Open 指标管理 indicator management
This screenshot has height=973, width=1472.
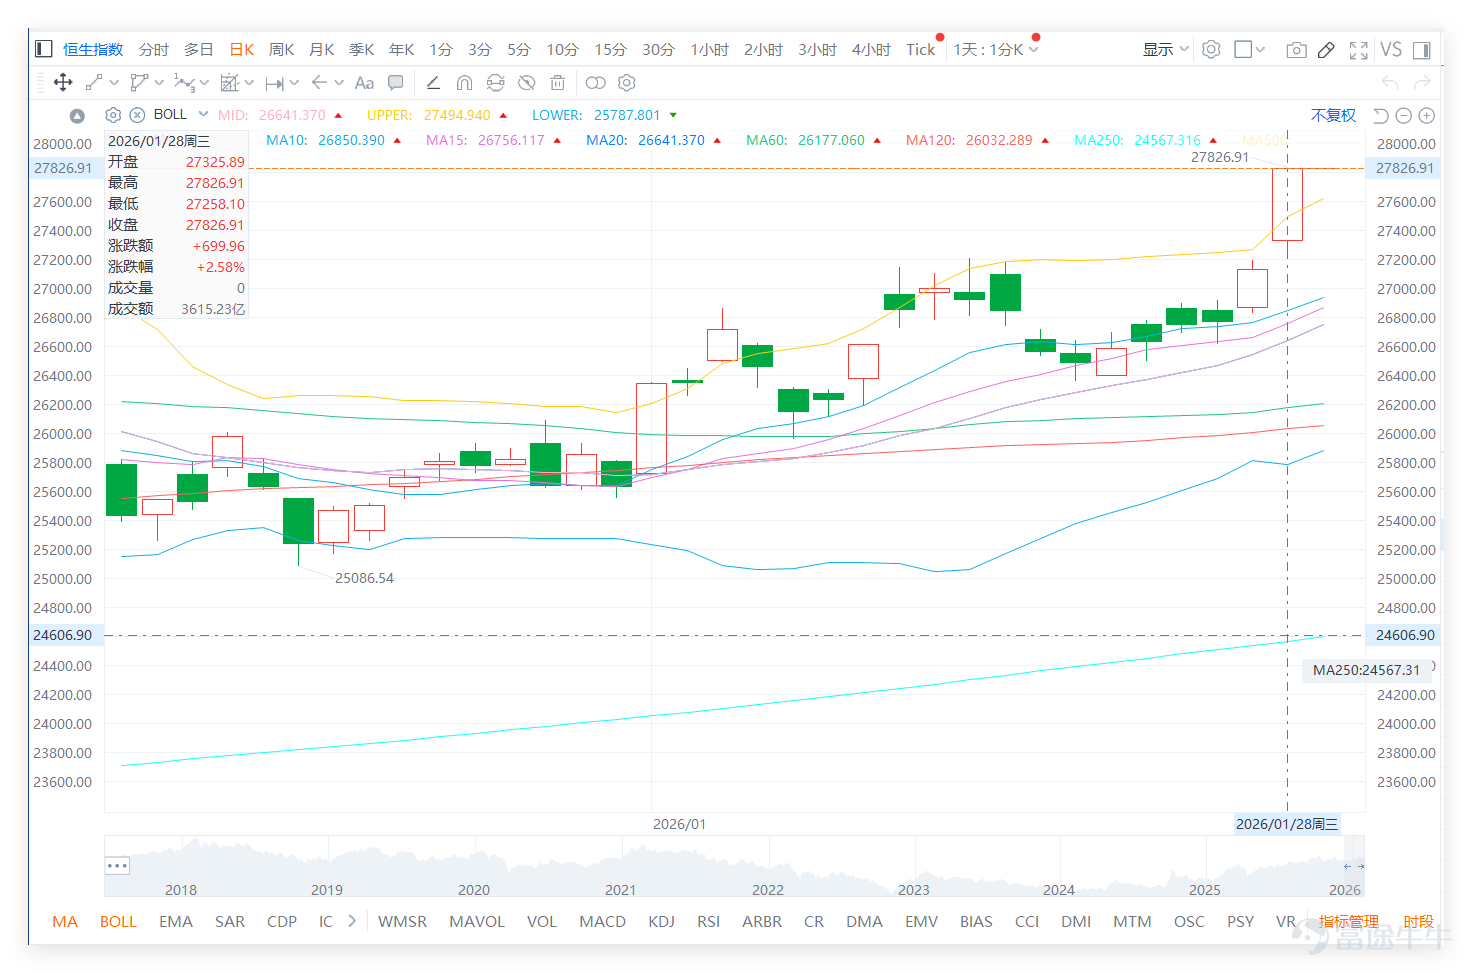1348,921
